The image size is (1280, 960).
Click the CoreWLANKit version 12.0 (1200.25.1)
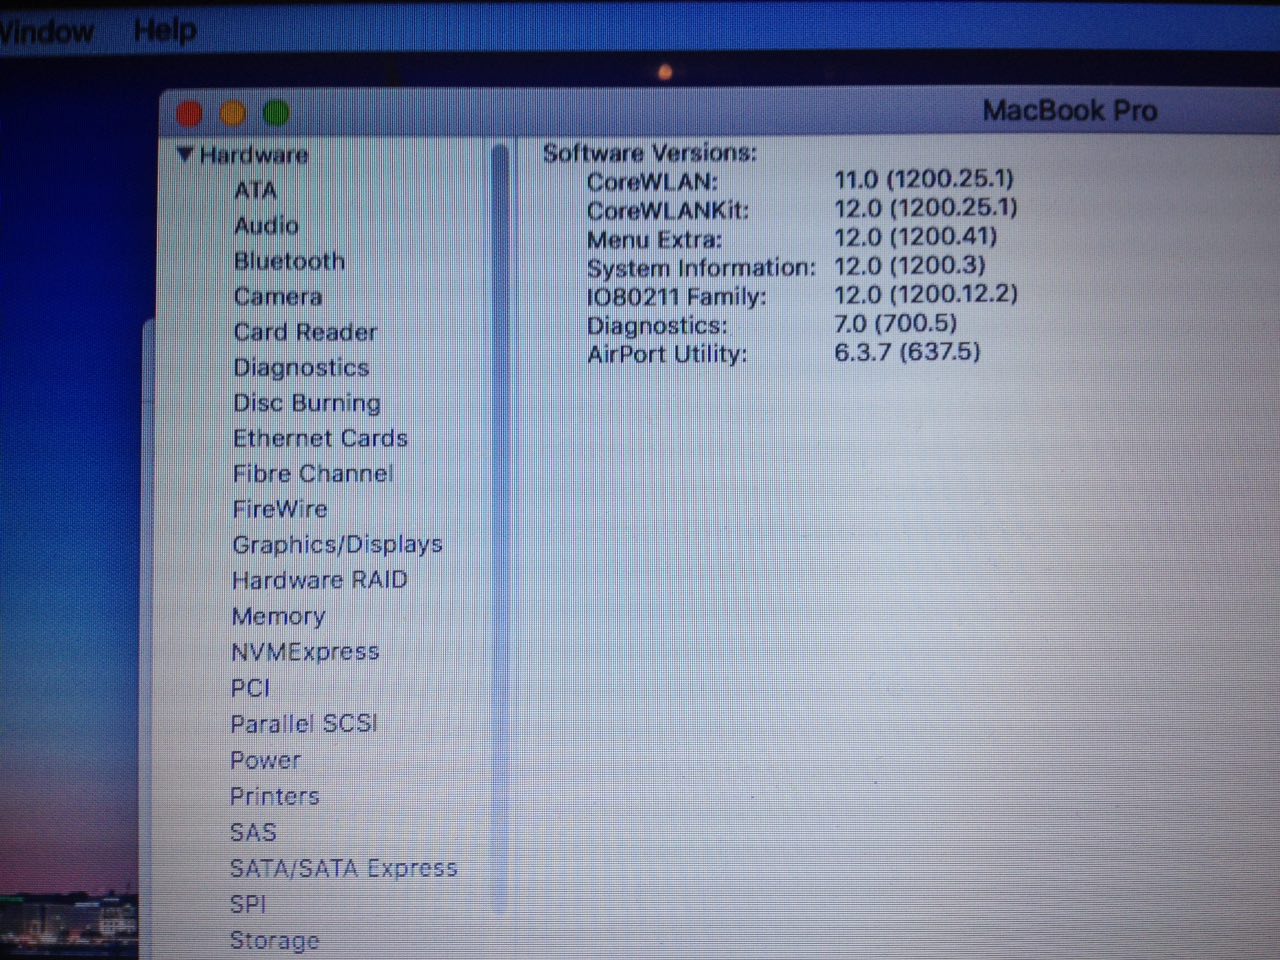tap(926, 208)
